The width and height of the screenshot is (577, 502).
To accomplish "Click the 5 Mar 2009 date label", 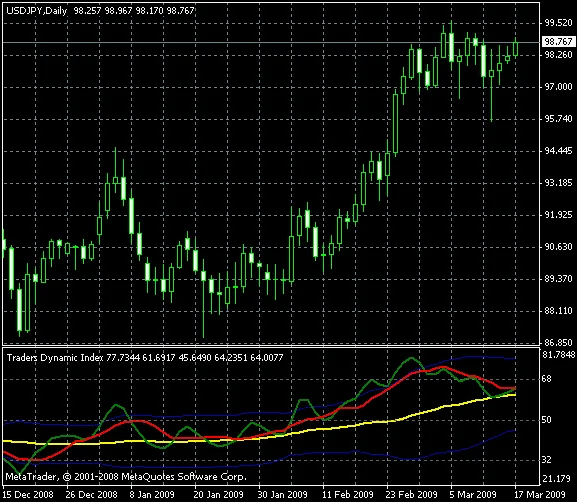I will tap(473, 494).
